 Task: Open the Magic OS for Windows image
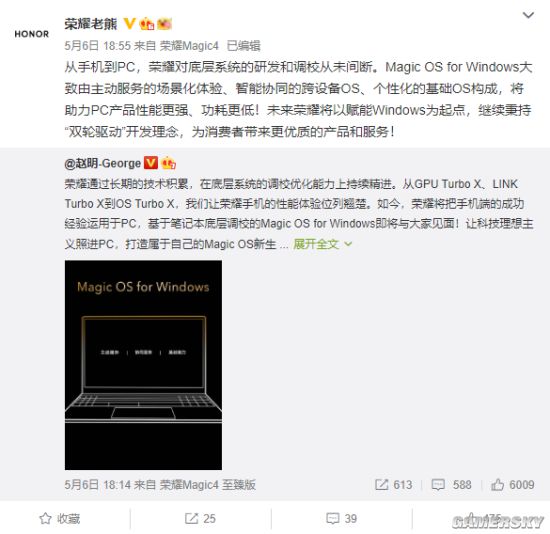click(143, 365)
